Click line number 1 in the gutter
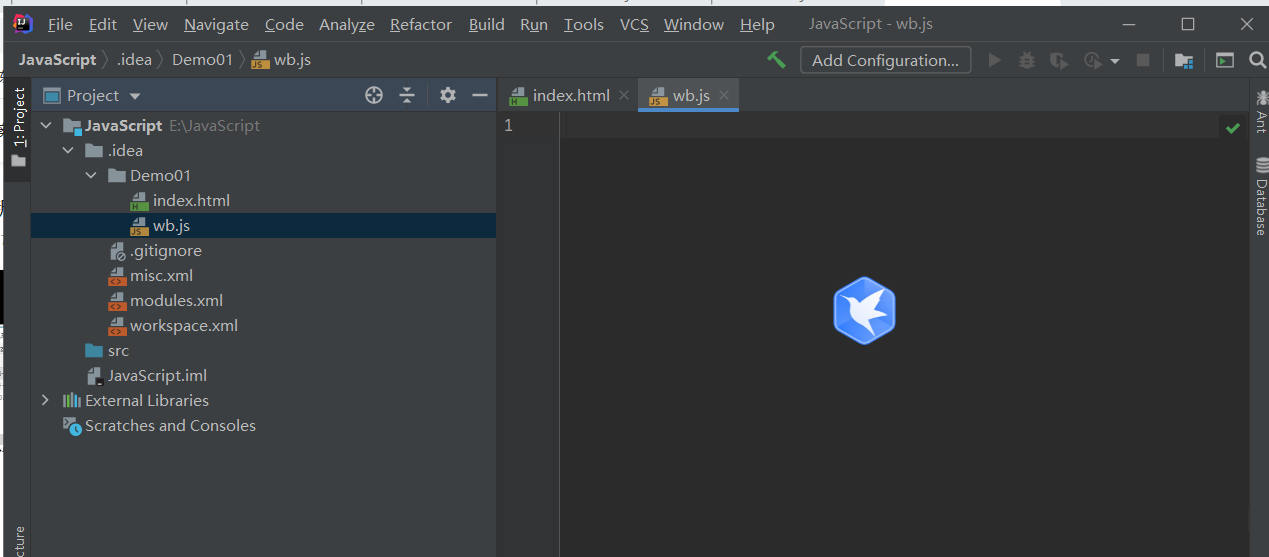This screenshot has height=557, width=1269. pos(509,125)
